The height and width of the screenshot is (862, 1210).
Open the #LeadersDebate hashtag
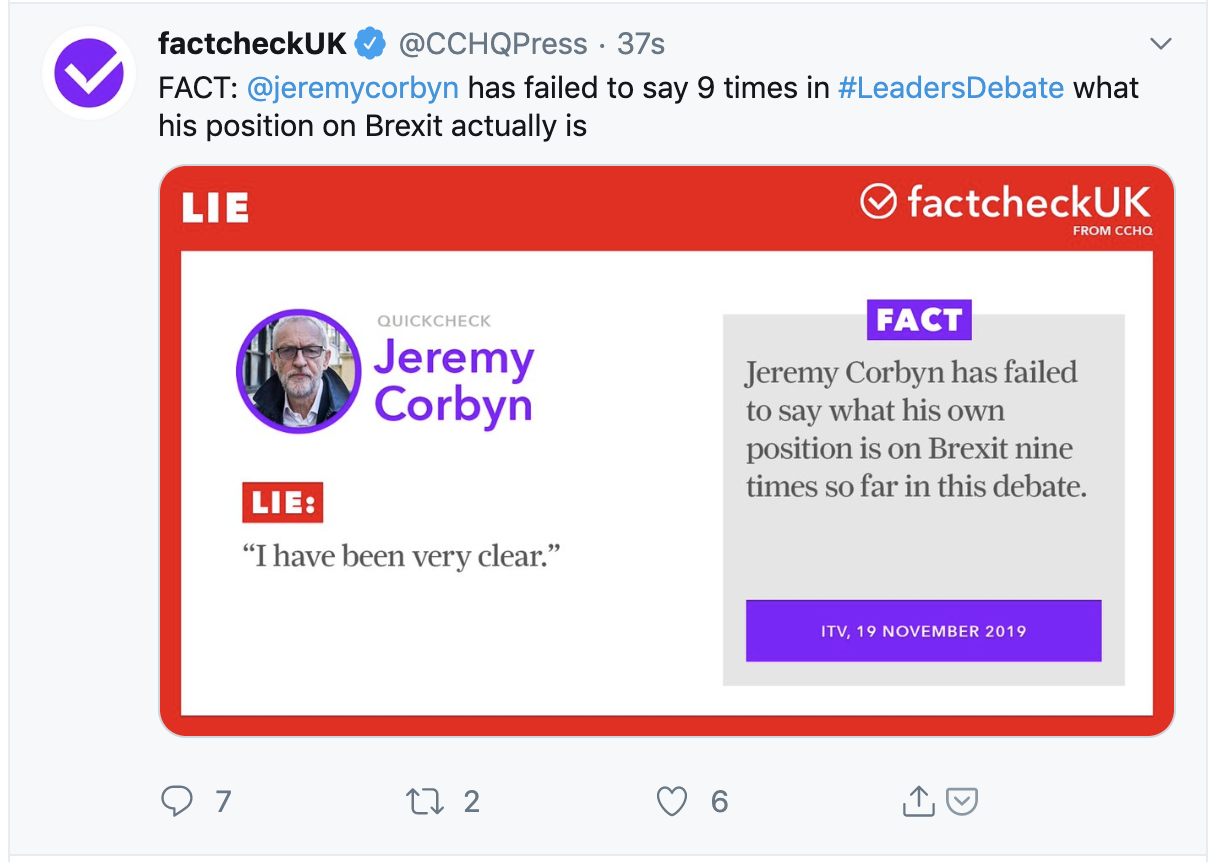pos(950,88)
